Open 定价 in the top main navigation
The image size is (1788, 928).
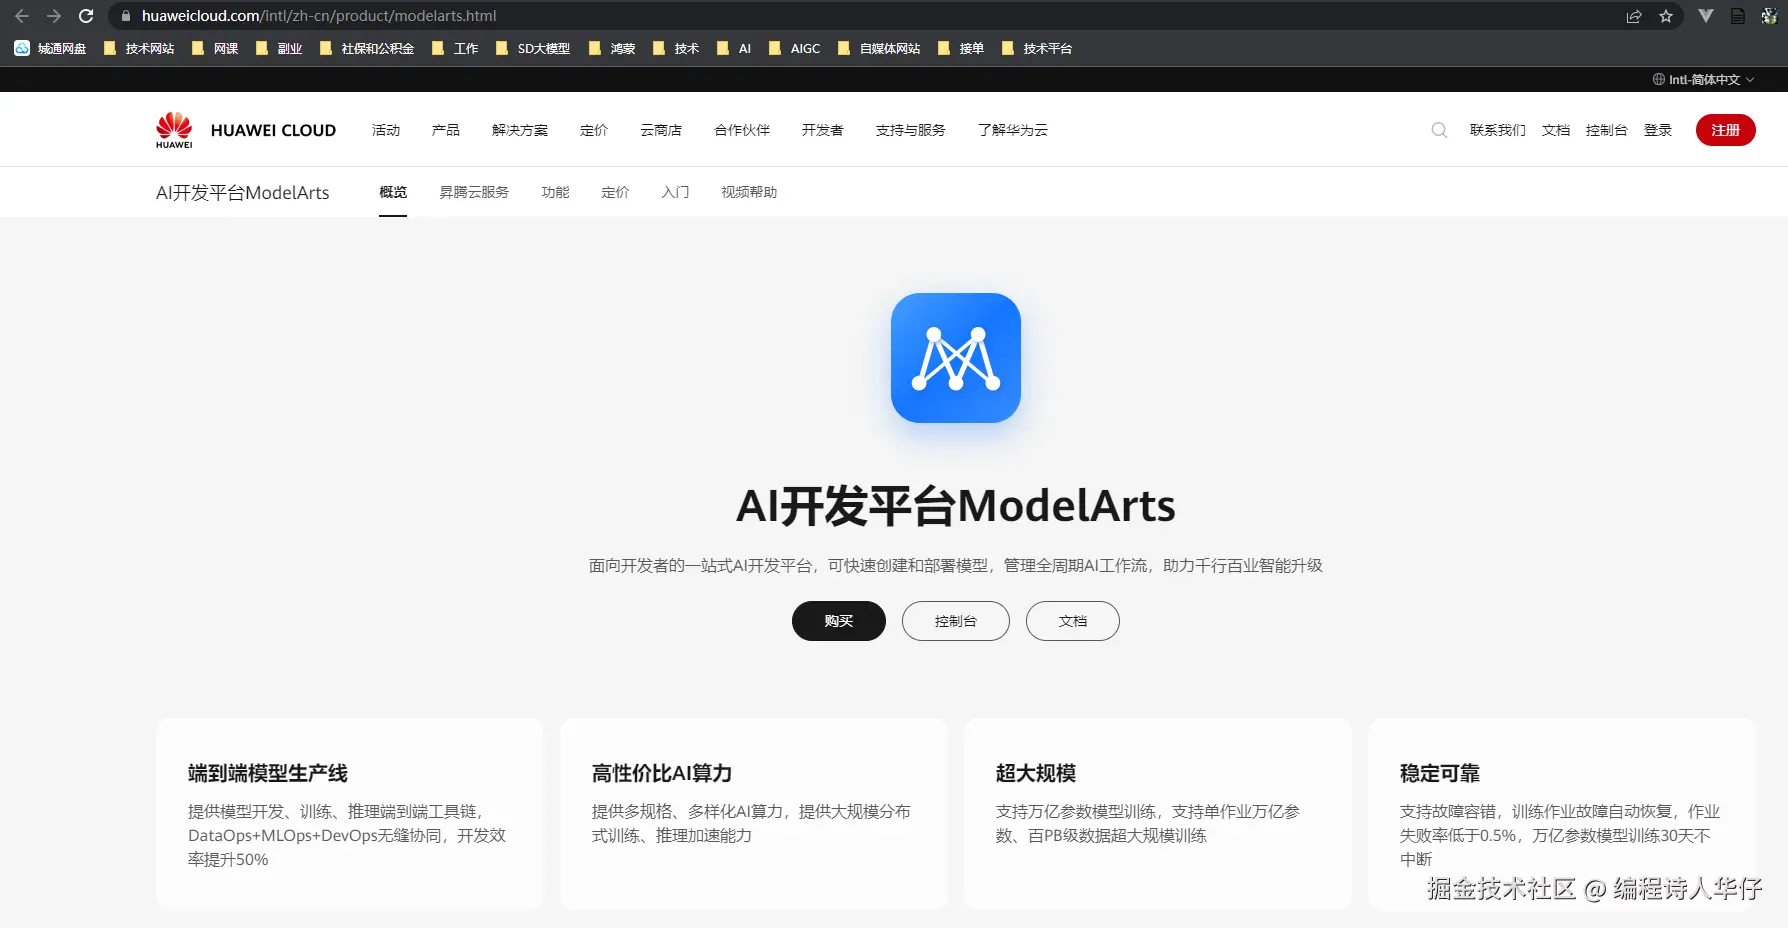(x=594, y=130)
